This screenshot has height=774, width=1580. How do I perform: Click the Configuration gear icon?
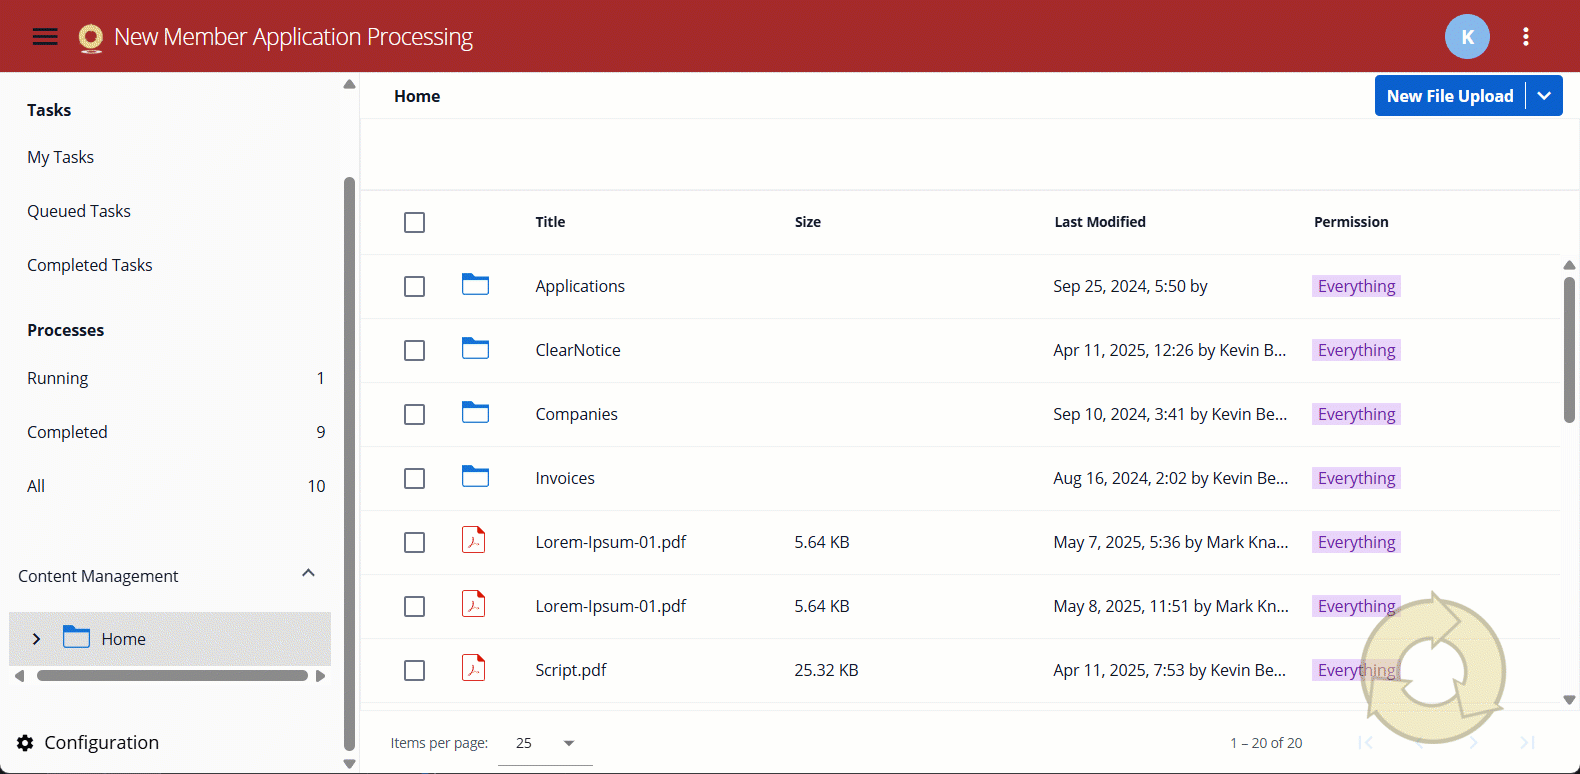(x=25, y=743)
